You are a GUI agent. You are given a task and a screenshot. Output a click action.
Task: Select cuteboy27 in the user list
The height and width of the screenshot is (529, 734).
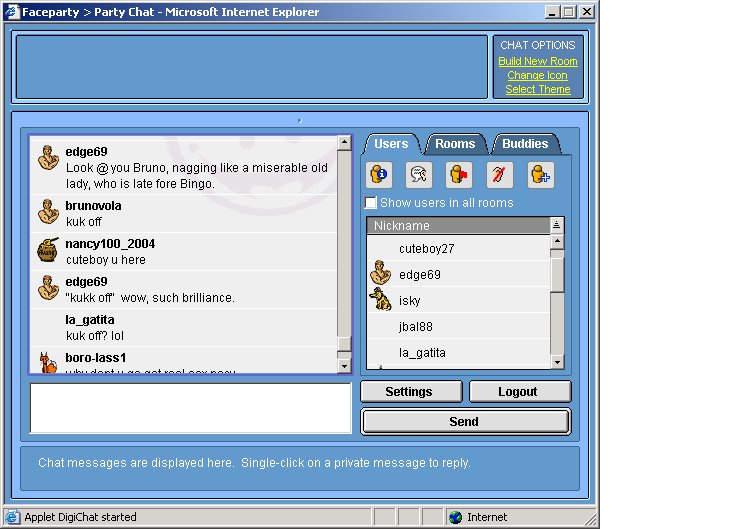coord(459,249)
